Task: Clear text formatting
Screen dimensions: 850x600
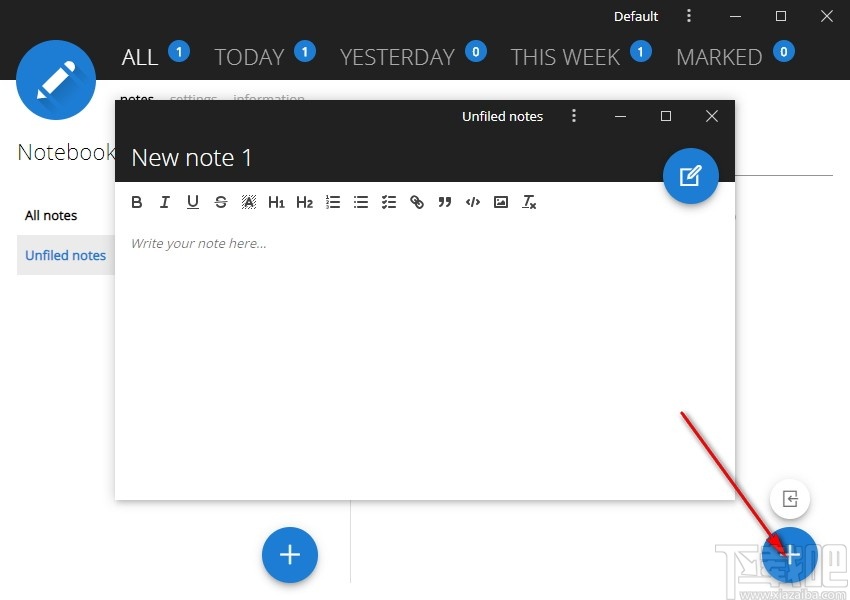Action: (x=529, y=202)
